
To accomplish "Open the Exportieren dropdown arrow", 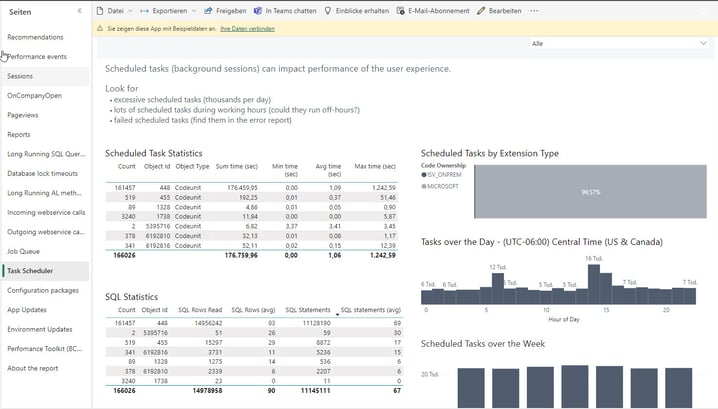I will (x=194, y=11).
